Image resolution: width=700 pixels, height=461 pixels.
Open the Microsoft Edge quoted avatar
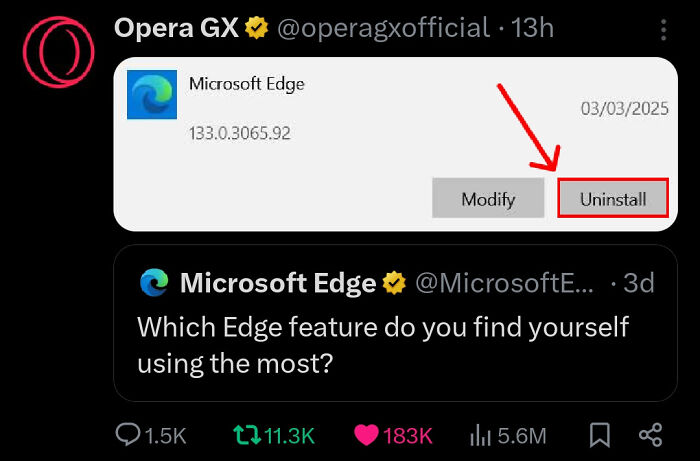[154, 283]
